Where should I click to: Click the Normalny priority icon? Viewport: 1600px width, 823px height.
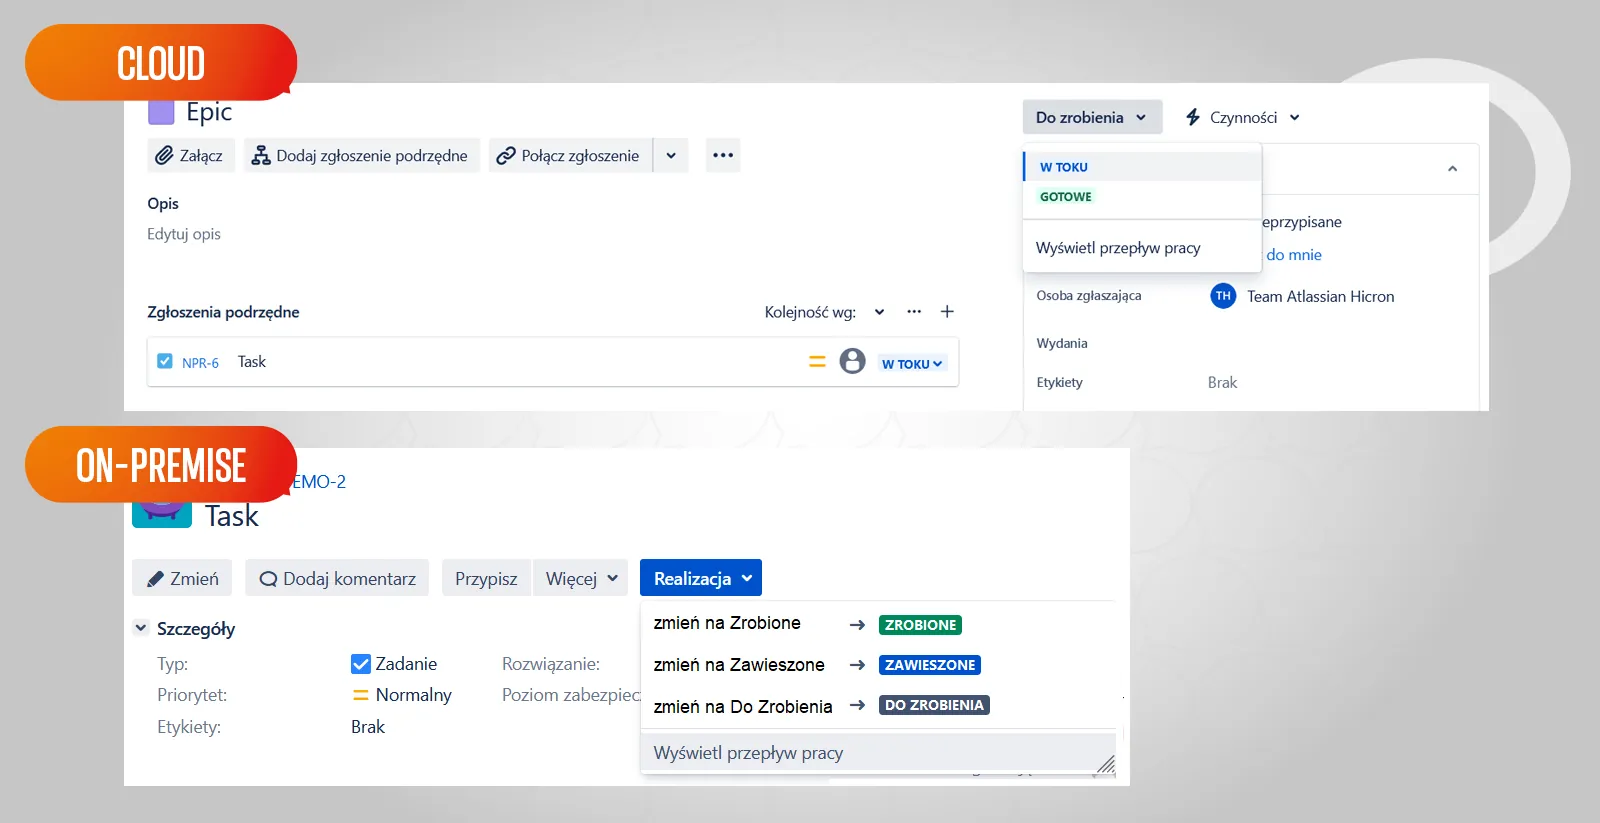[x=361, y=695]
